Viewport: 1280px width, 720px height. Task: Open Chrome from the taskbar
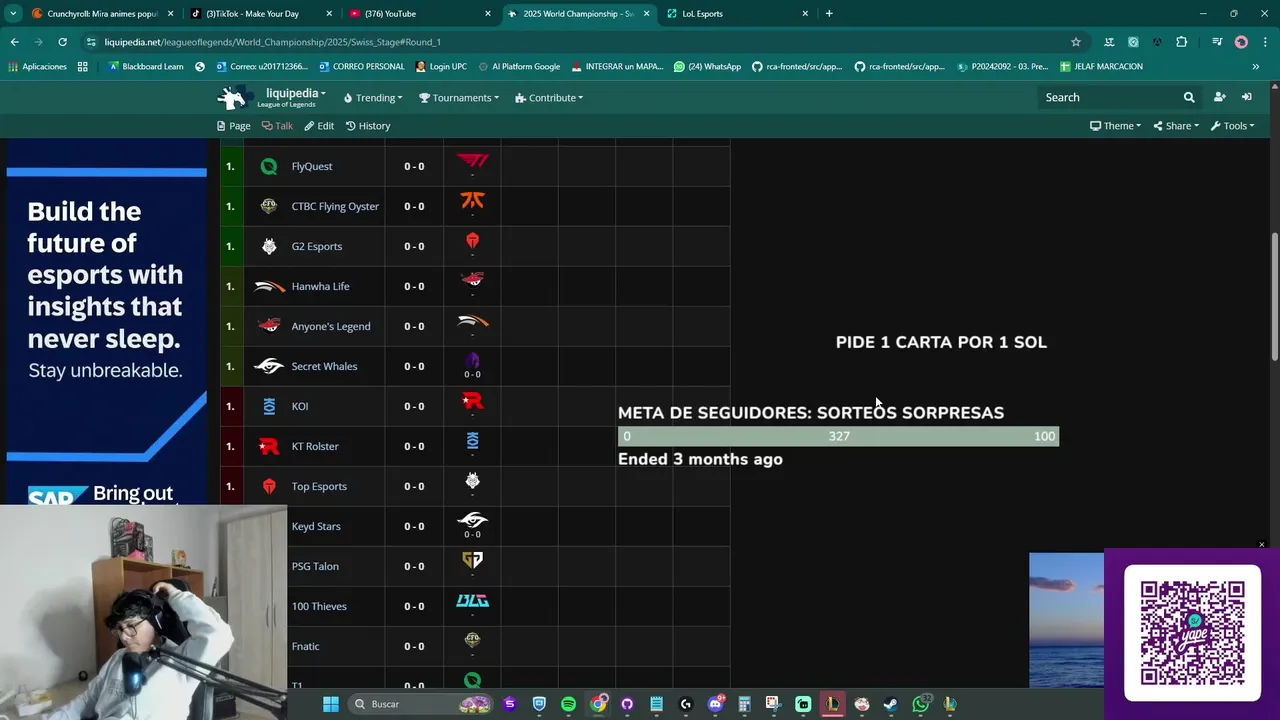click(x=598, y=704)
